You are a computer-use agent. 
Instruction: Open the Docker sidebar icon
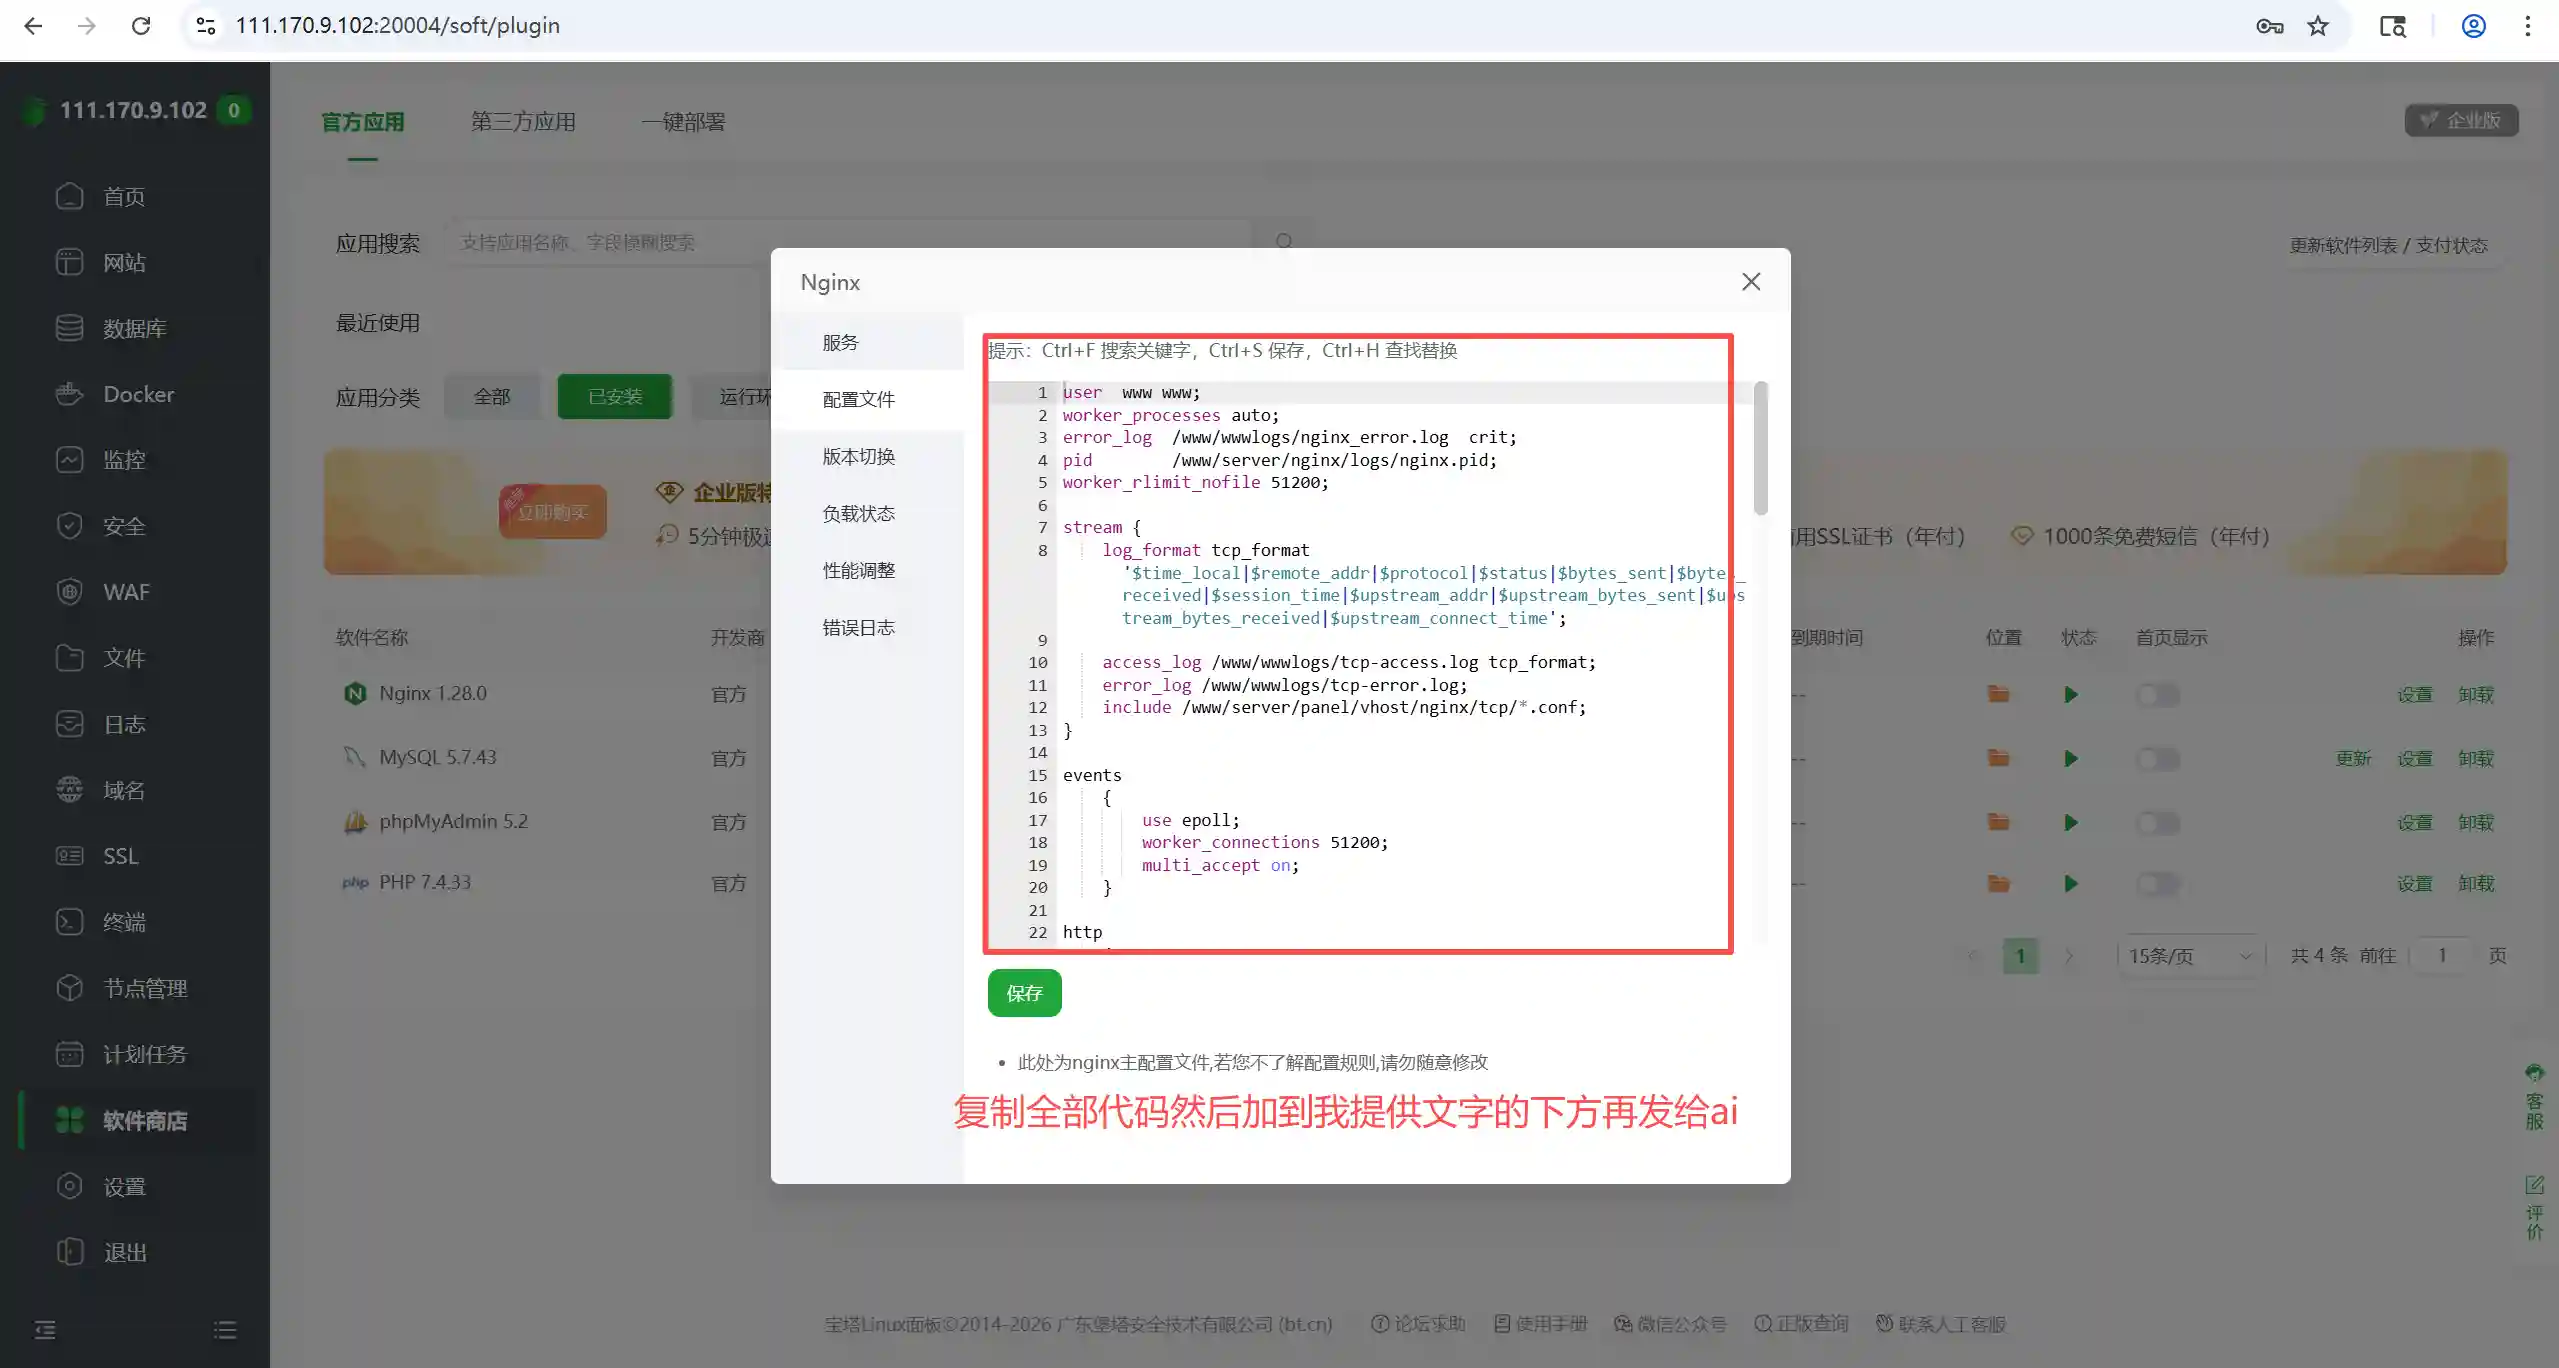pyautogui.click(x=69, y=394)
